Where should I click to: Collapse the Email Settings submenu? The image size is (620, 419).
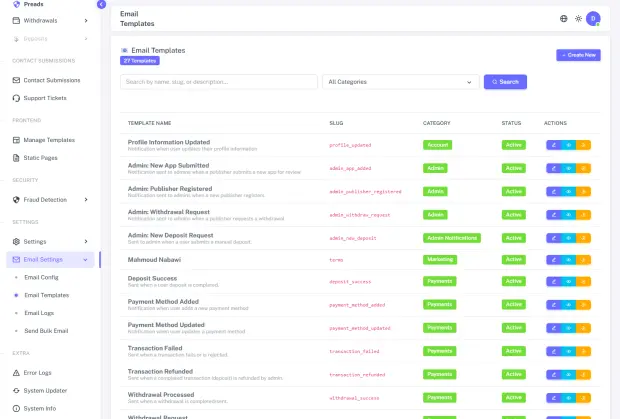point(50,260)
